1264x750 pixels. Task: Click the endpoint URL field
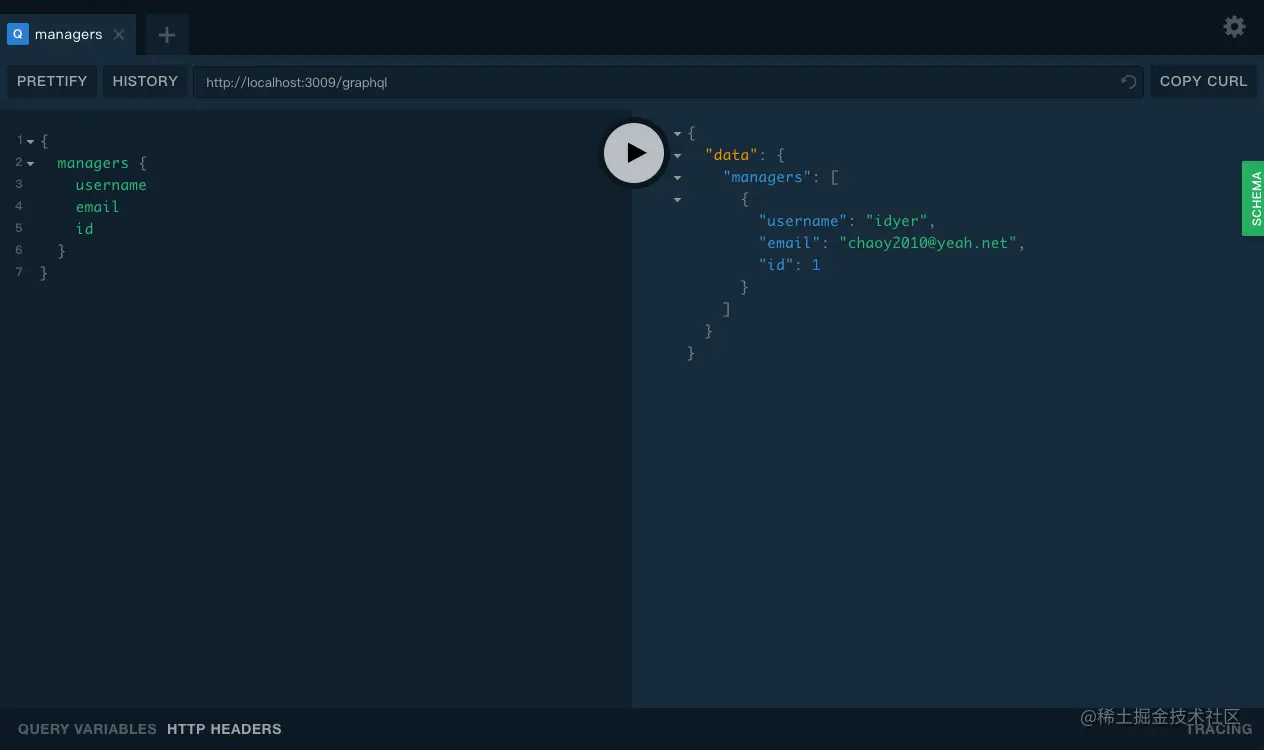668,82
